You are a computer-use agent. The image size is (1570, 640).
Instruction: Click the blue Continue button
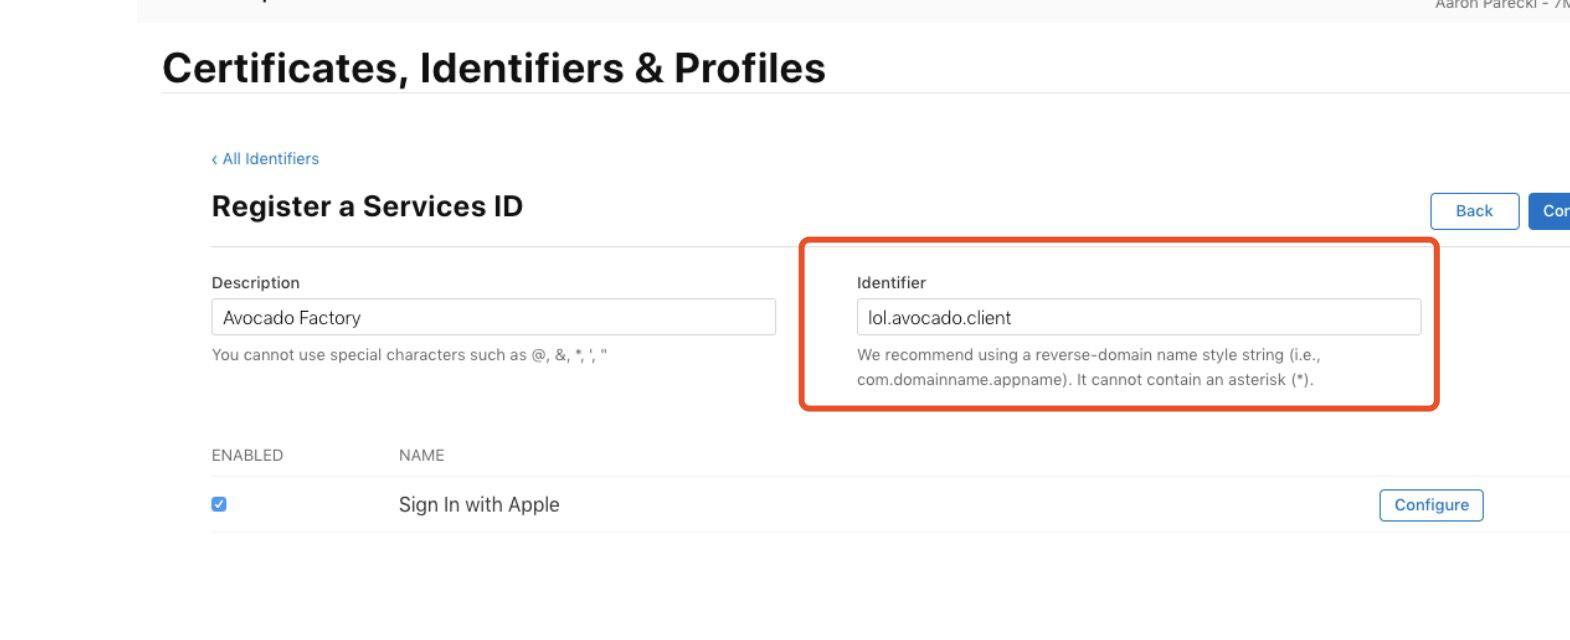1551,211
